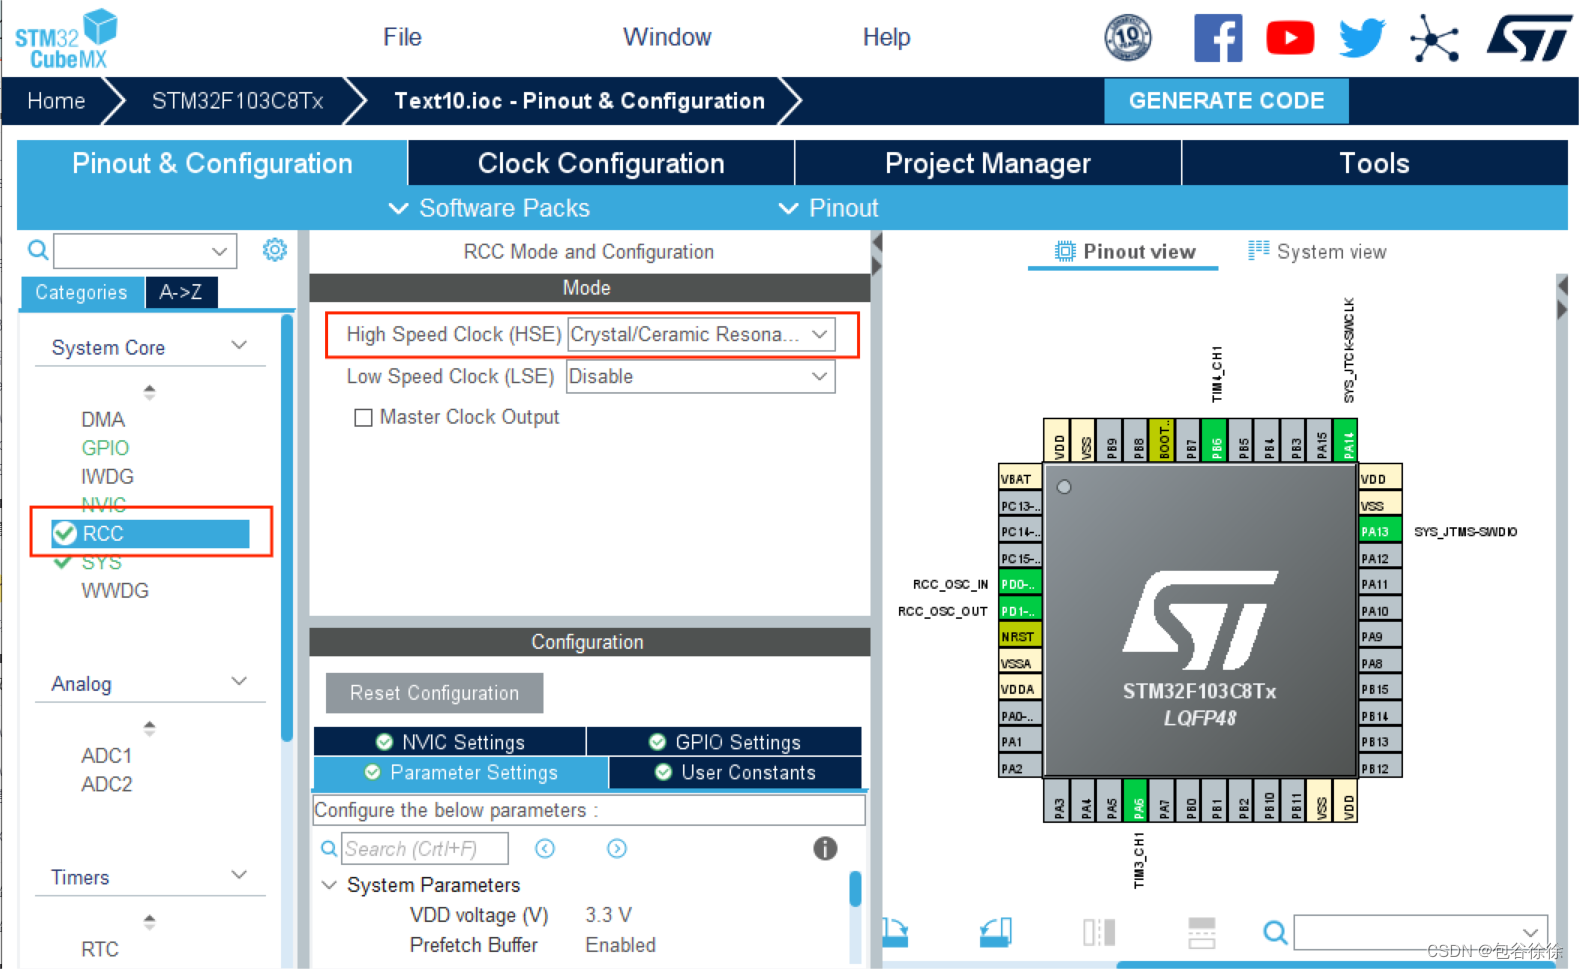
Task: Go to previous parameter search result arrow
Action: (545, 848)
